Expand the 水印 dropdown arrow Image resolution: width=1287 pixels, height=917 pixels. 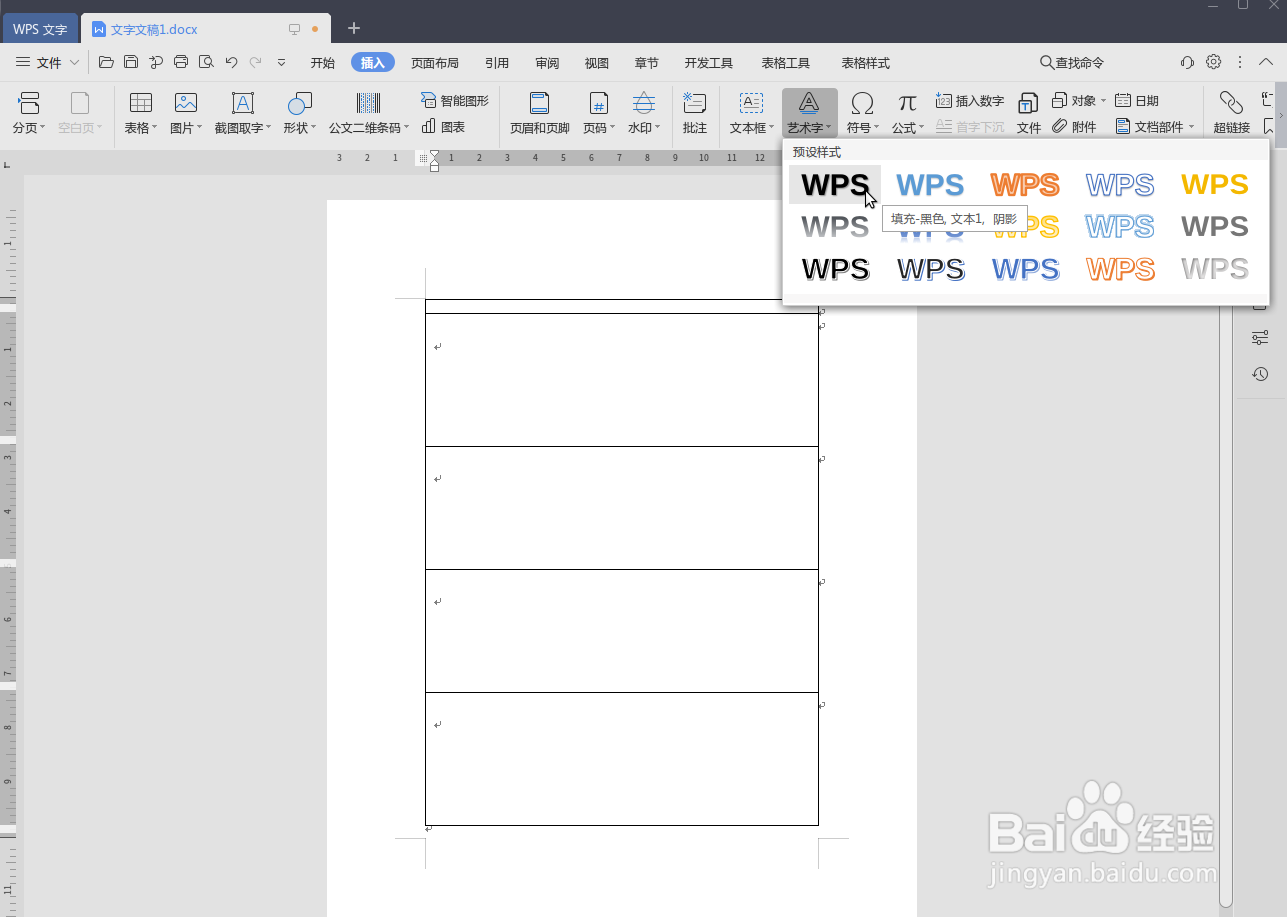pyautogui.click(x=658, y=128)
